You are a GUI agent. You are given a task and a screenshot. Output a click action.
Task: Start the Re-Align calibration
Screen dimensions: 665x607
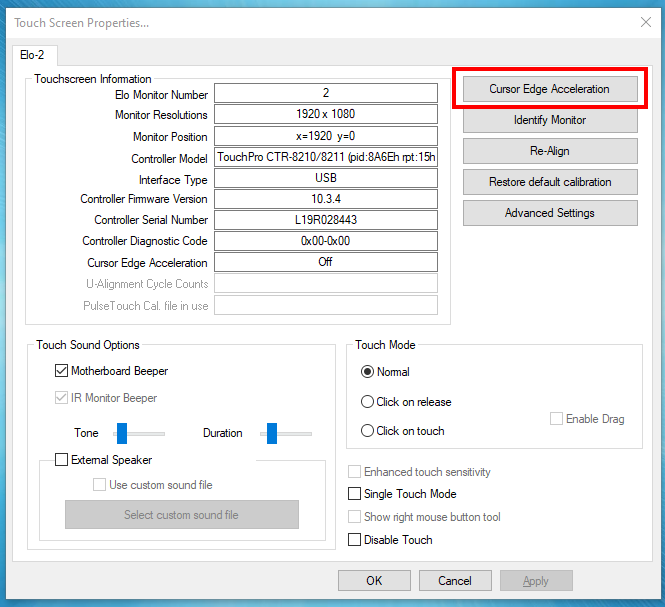[x=550, y=151]
